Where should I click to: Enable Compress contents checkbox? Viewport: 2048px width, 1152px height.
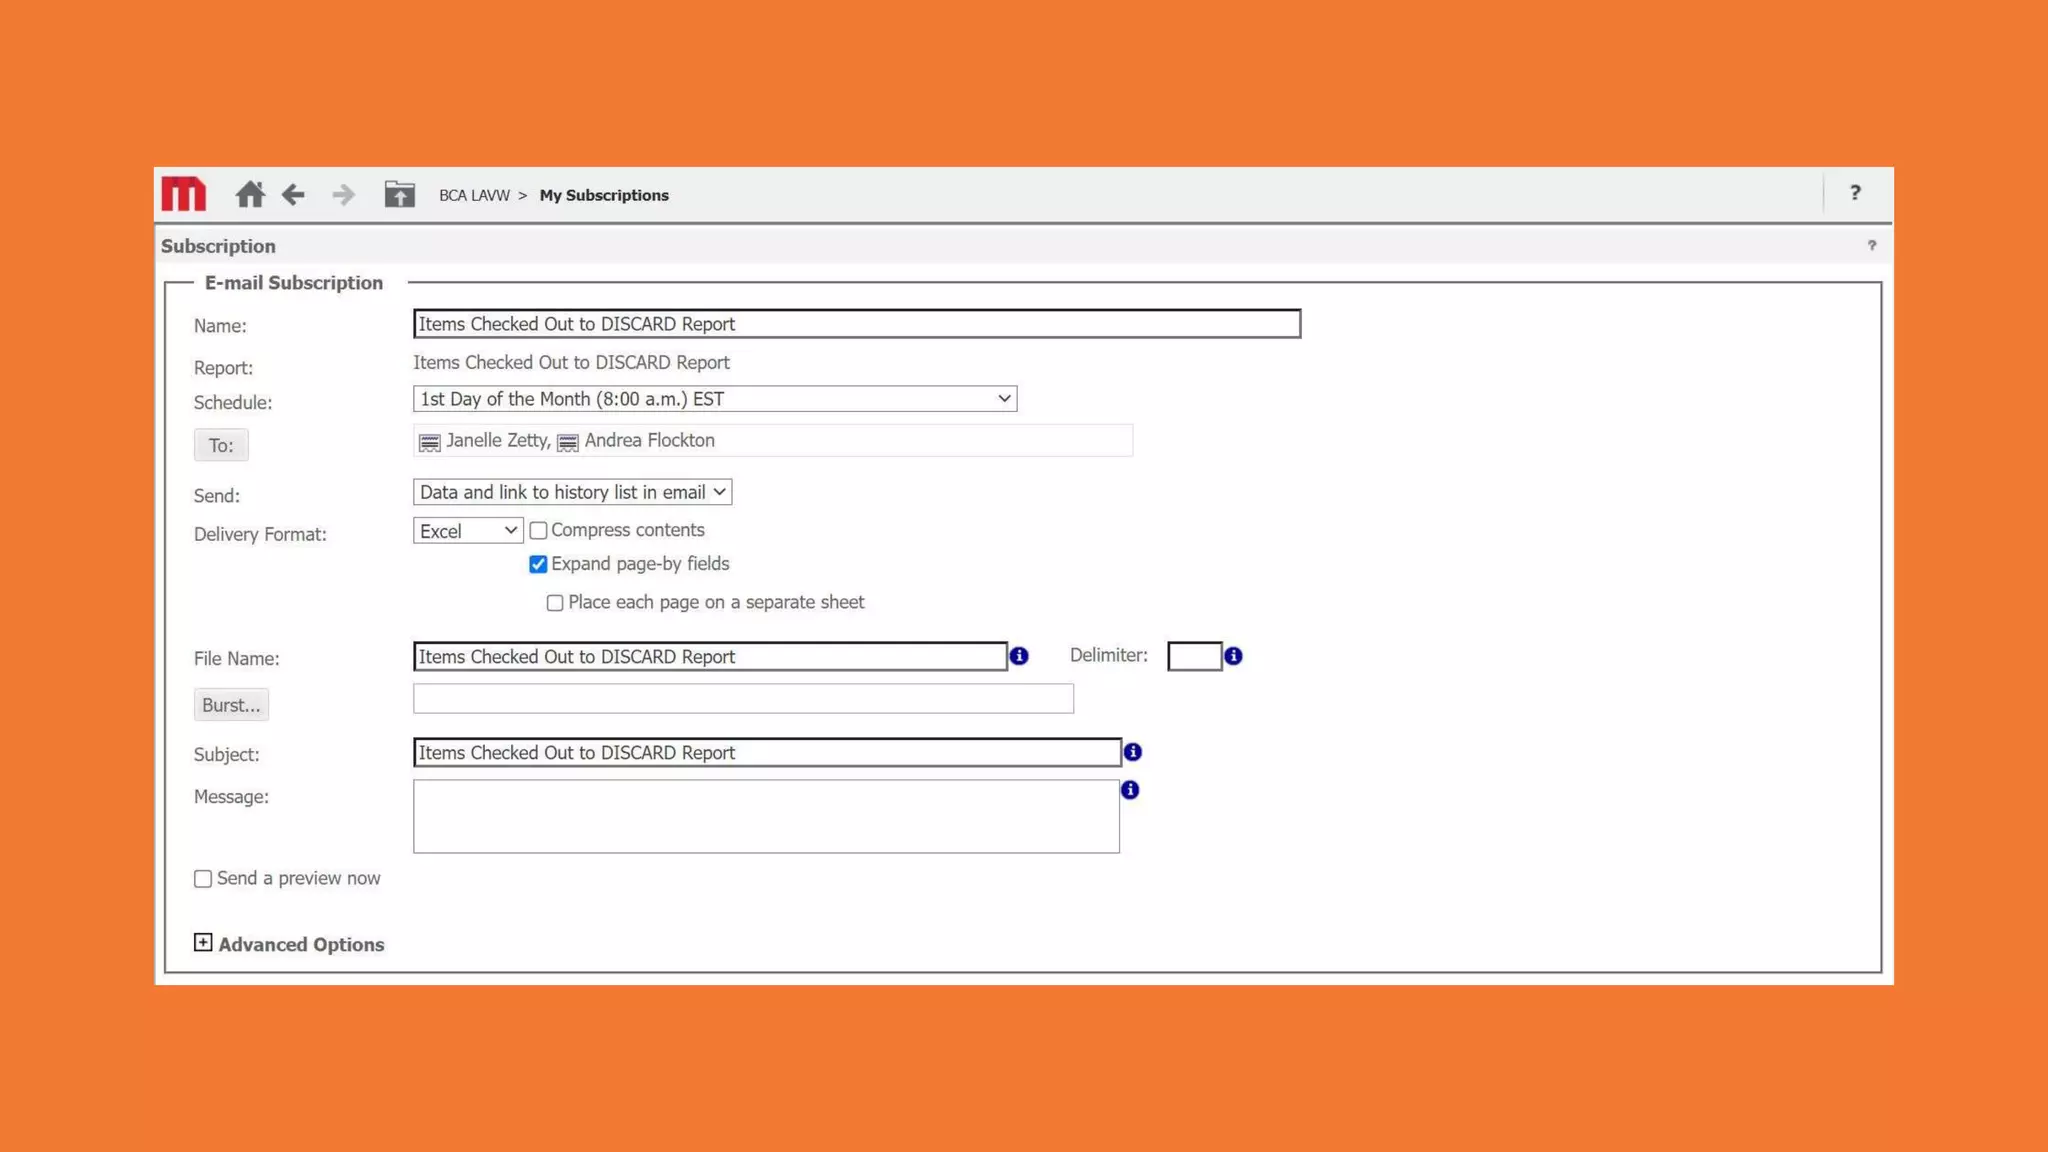pos(538,530)
